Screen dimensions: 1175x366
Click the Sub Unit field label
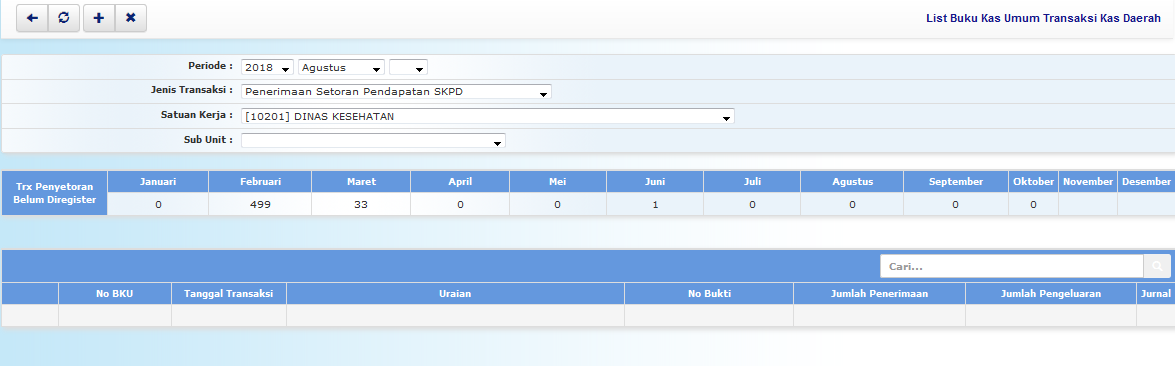[208, 140]
